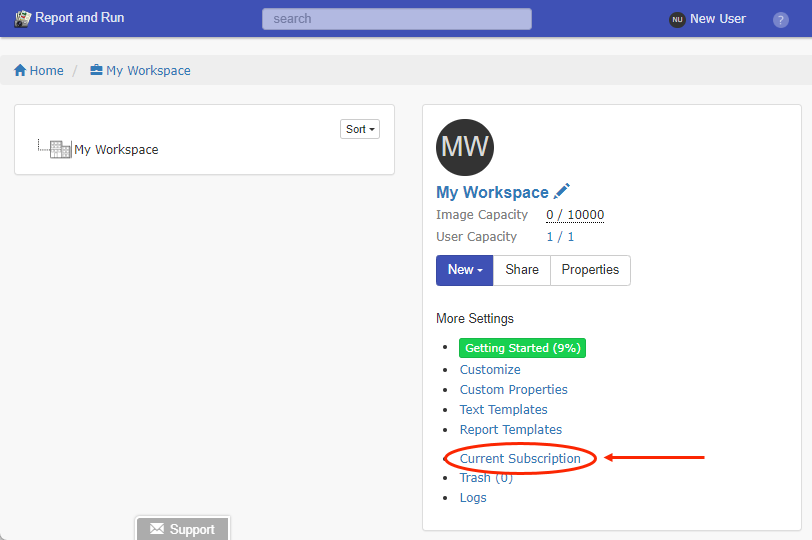The width and height of the screenshot is (812, 540).
Task: Open the Sort dropdown
Action: click(x=360, y=129)
